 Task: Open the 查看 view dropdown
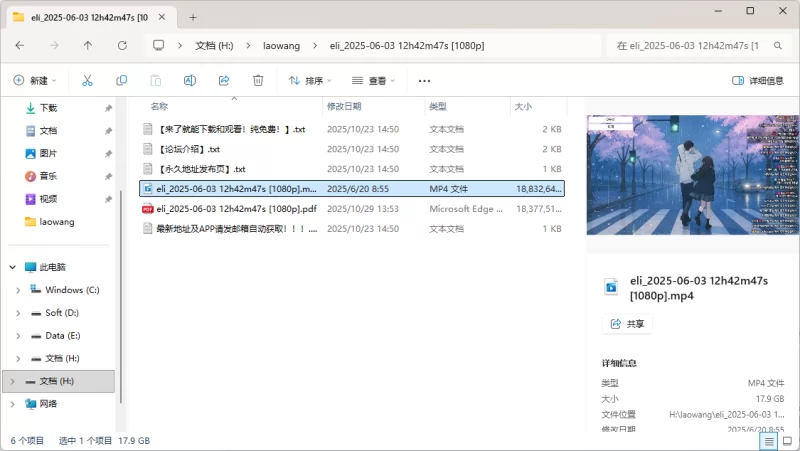(374, 80)
